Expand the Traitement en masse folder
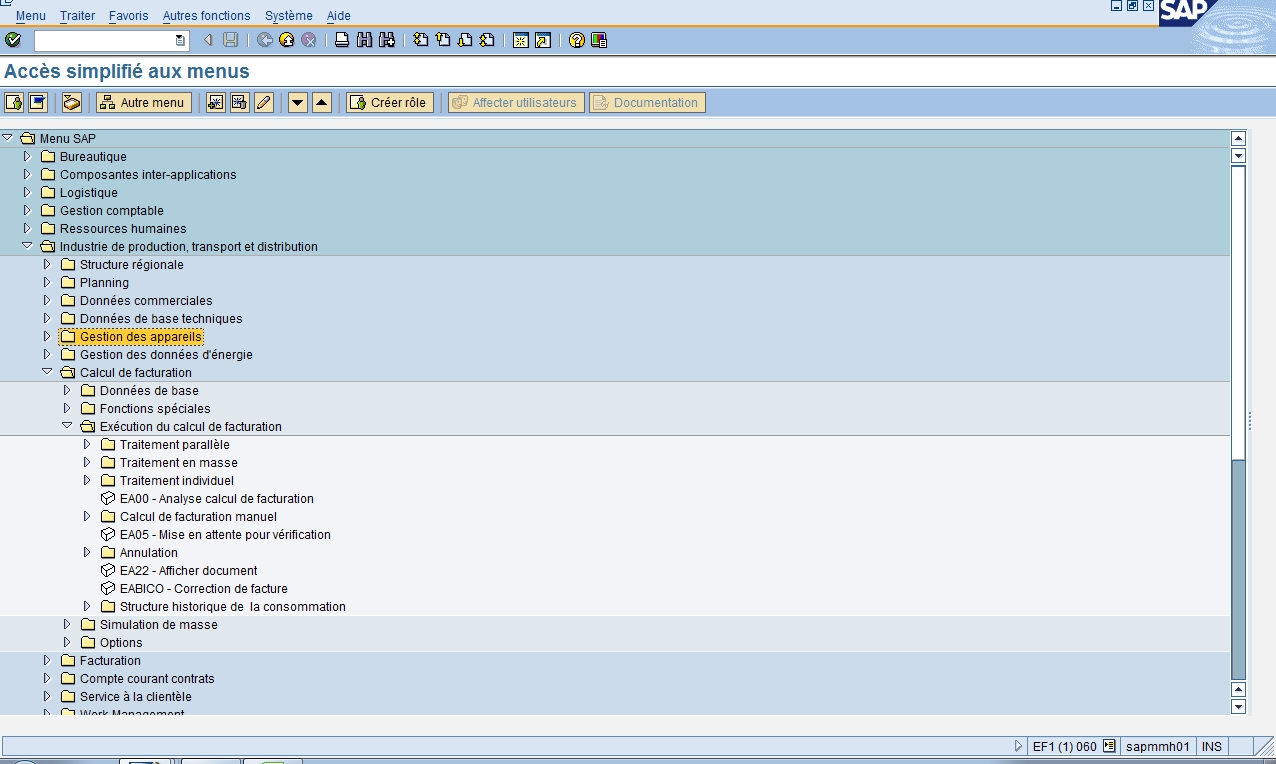The height and width of the screenshot is (764, 1276). pyautogui.click(x=87, y=462)
